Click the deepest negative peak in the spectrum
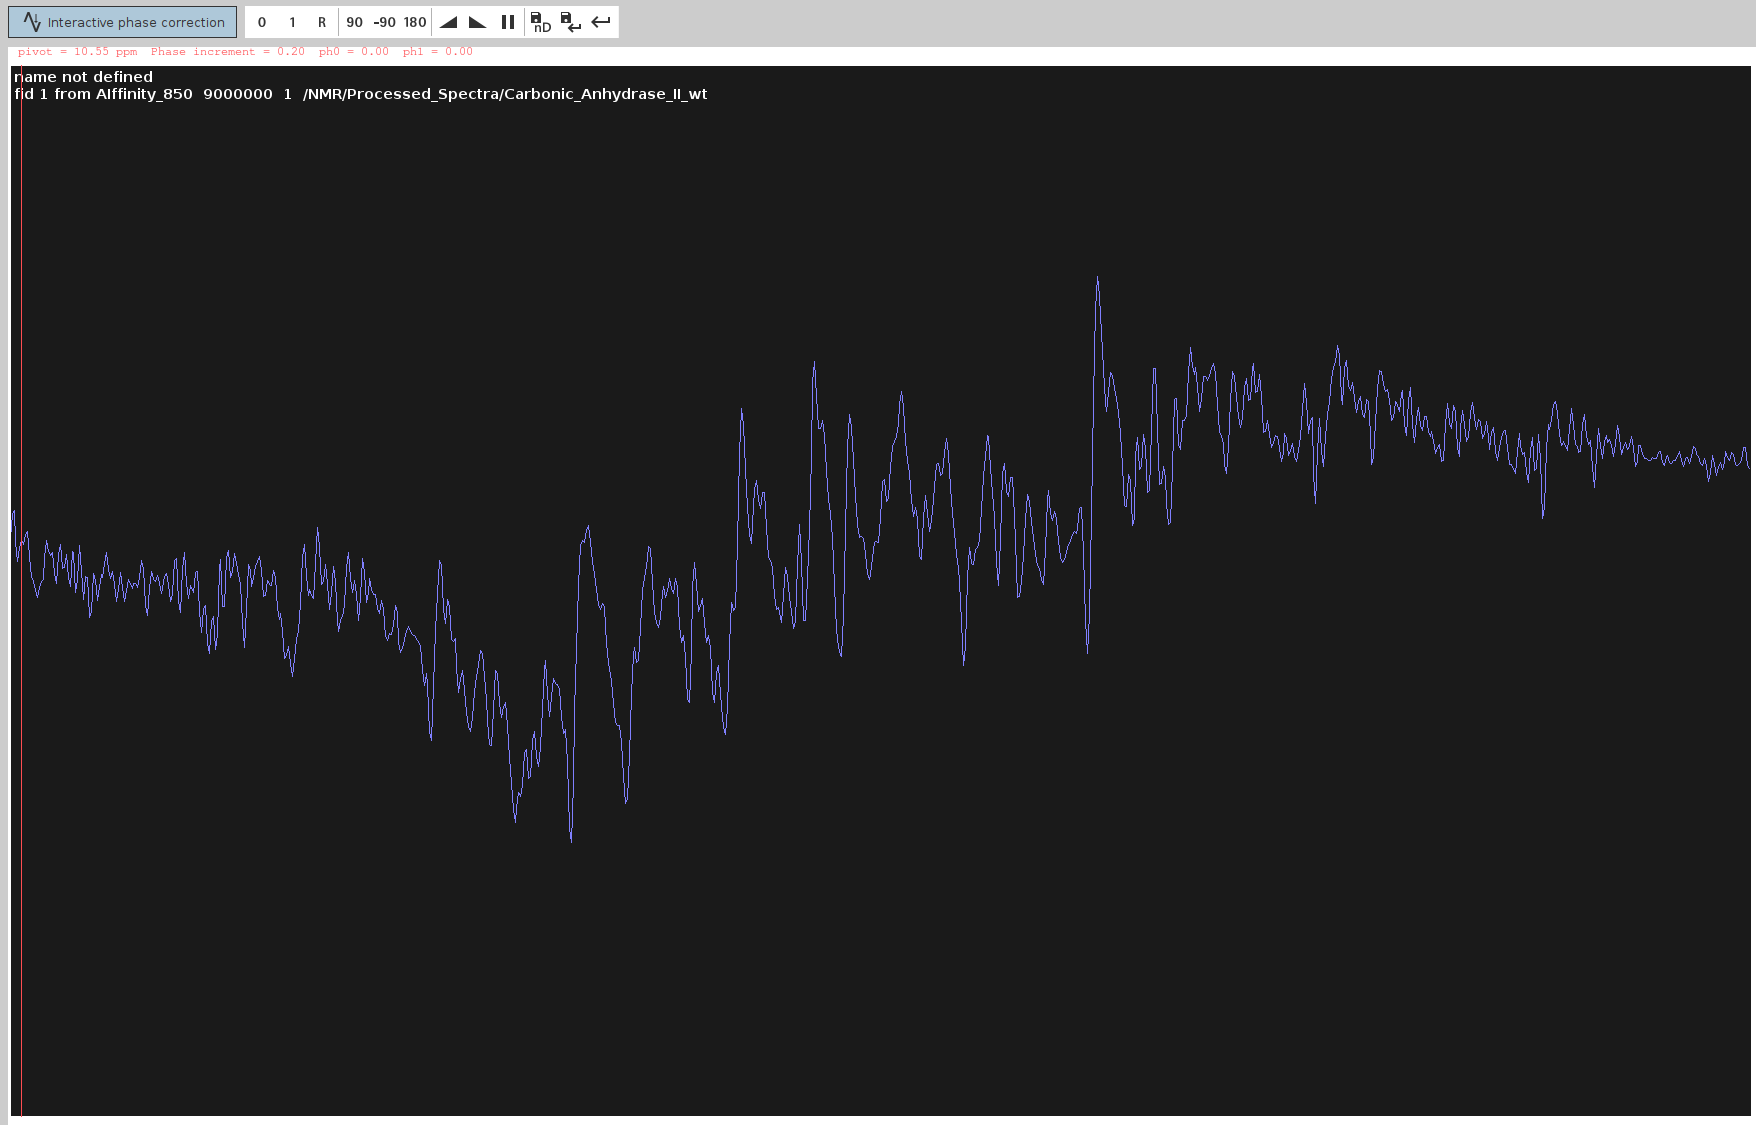 571,838
